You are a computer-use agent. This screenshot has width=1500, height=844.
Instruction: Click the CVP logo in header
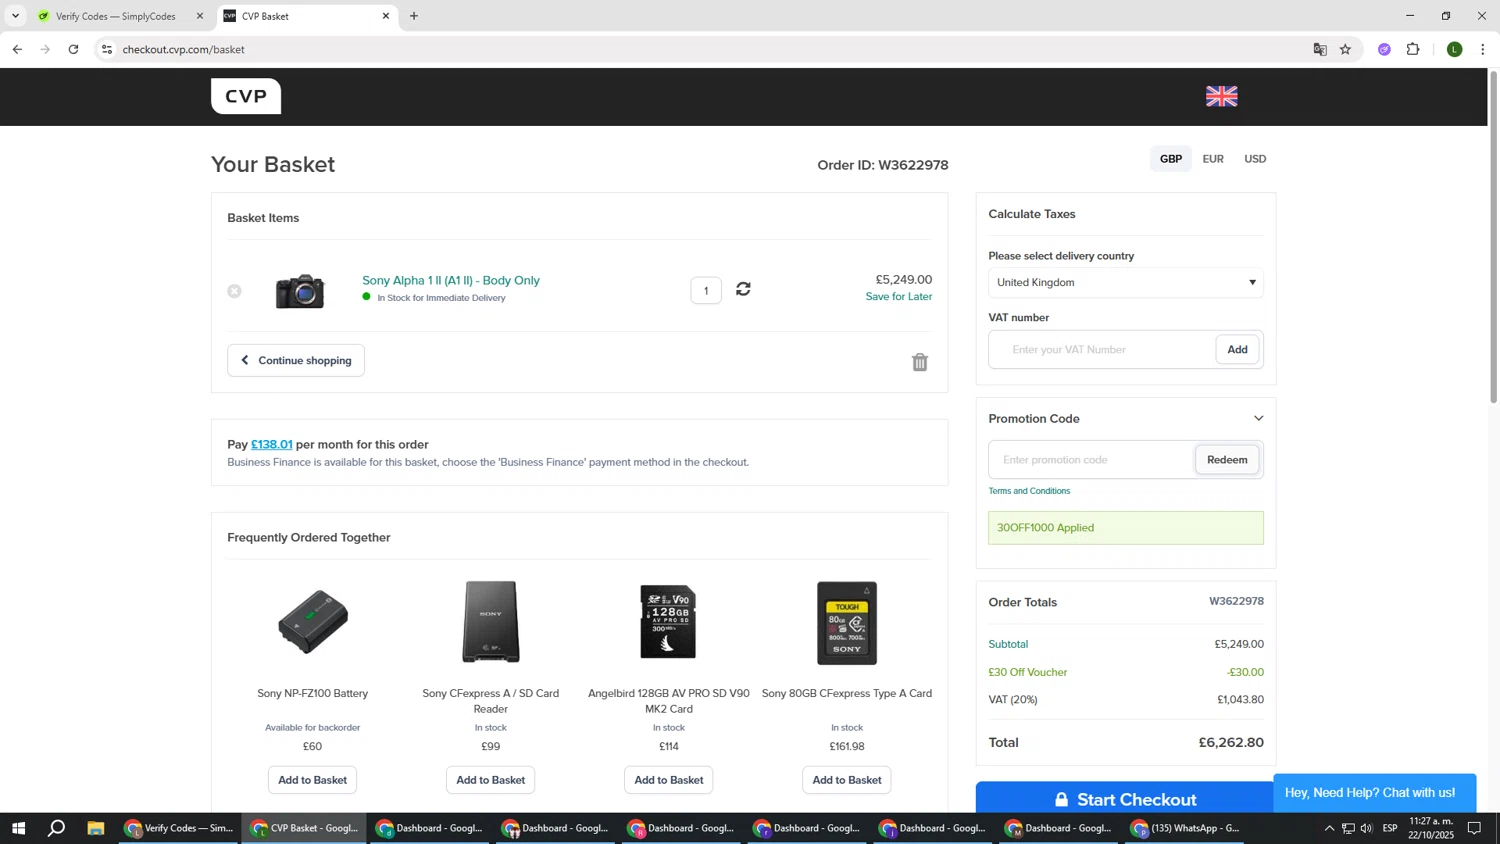[246, 96]
